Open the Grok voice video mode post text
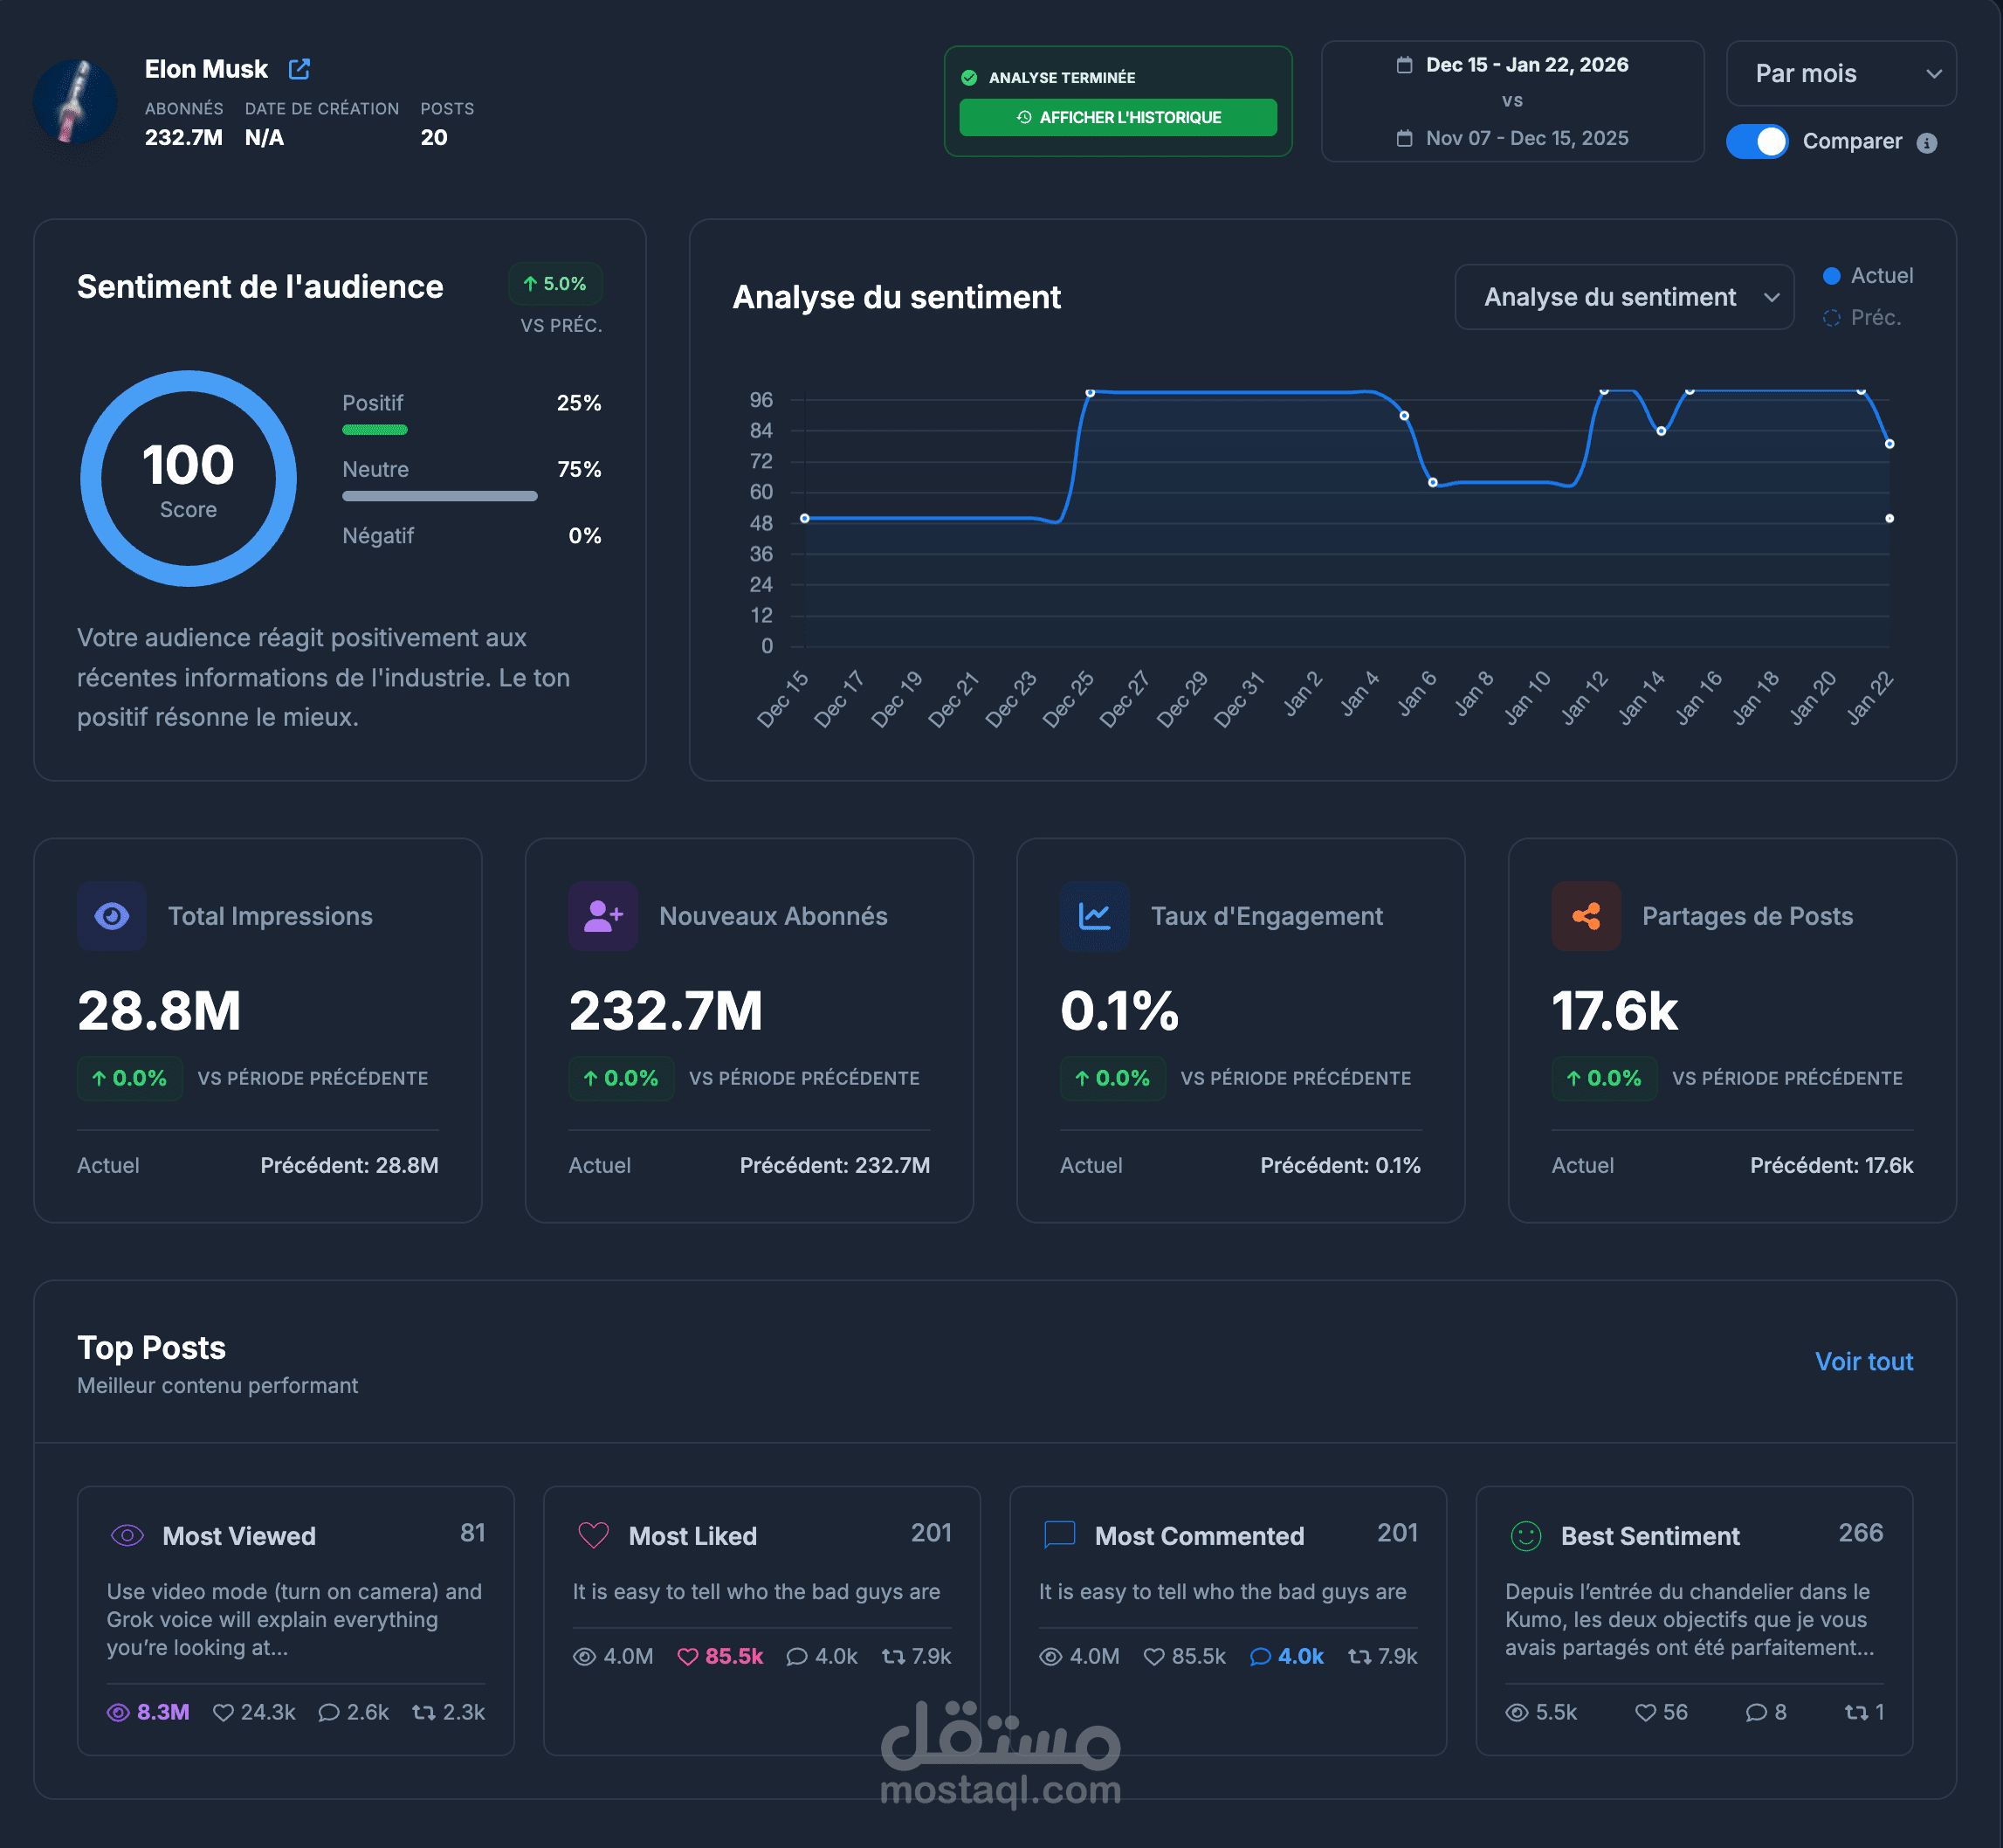2003x1848 pixels. (295, 1619)
